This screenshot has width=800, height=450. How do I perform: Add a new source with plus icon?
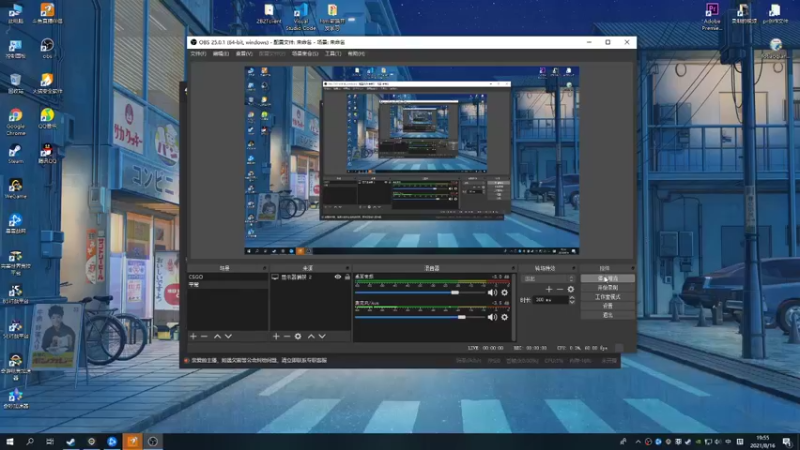(276, 336)
